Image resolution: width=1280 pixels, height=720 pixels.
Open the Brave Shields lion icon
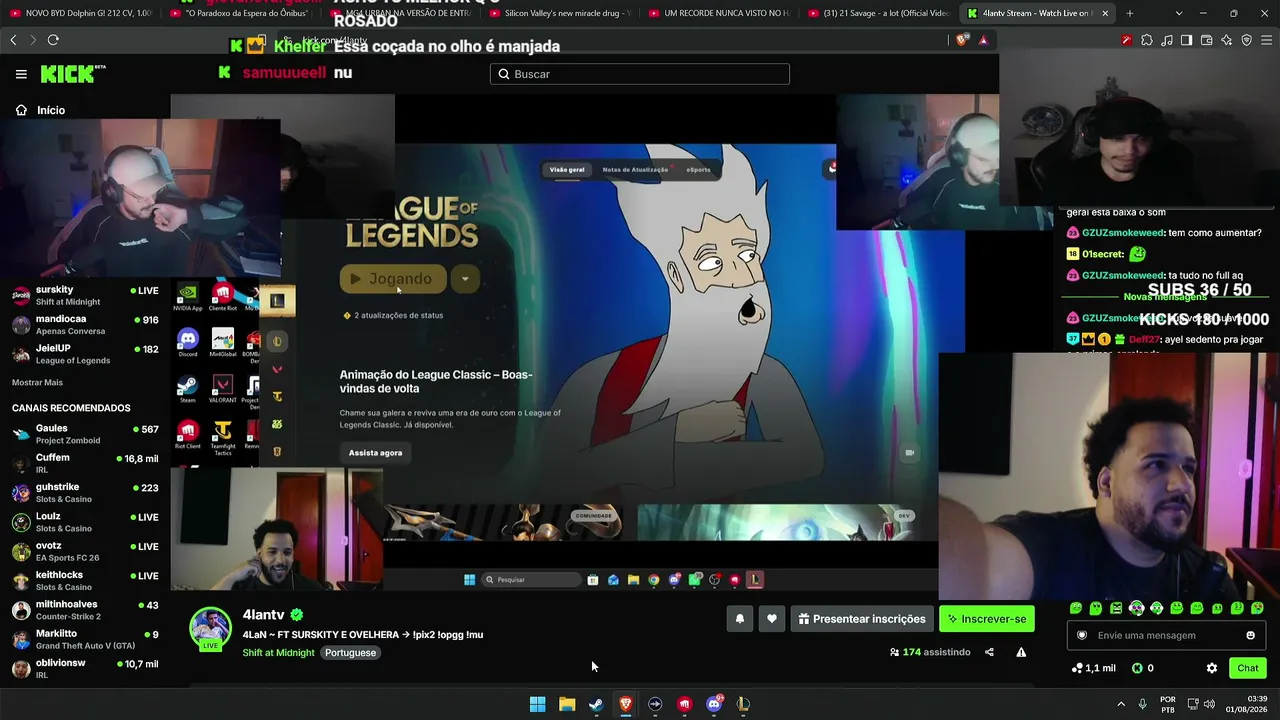click(x=962, y=40)
